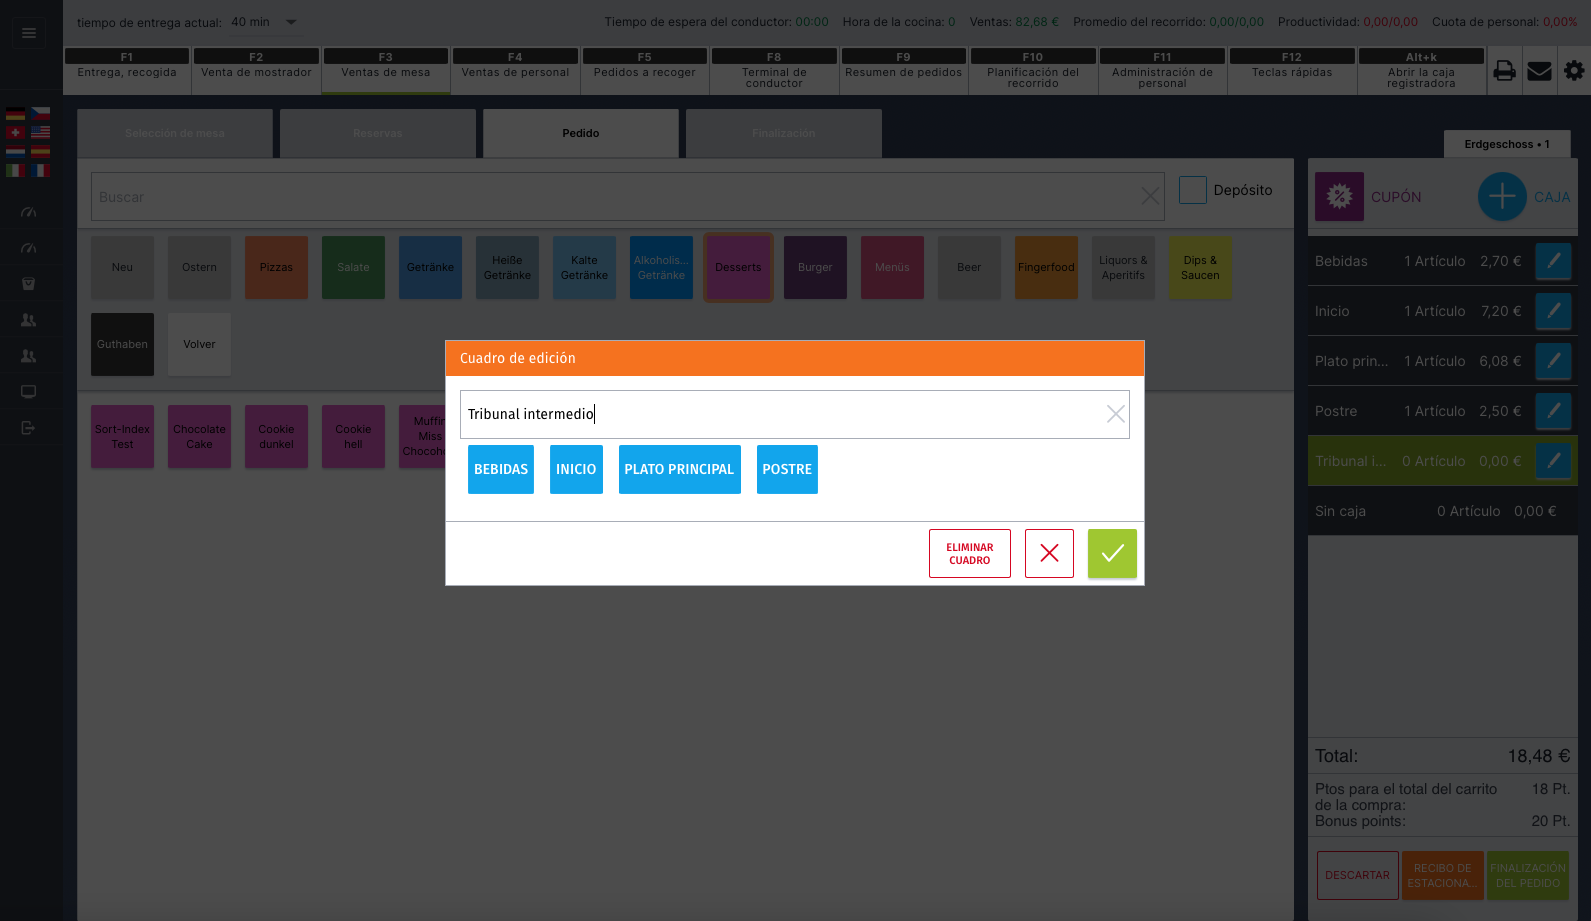Open the mail envelope icon
Screen dimensions: 1591x921
point(1539,71)
